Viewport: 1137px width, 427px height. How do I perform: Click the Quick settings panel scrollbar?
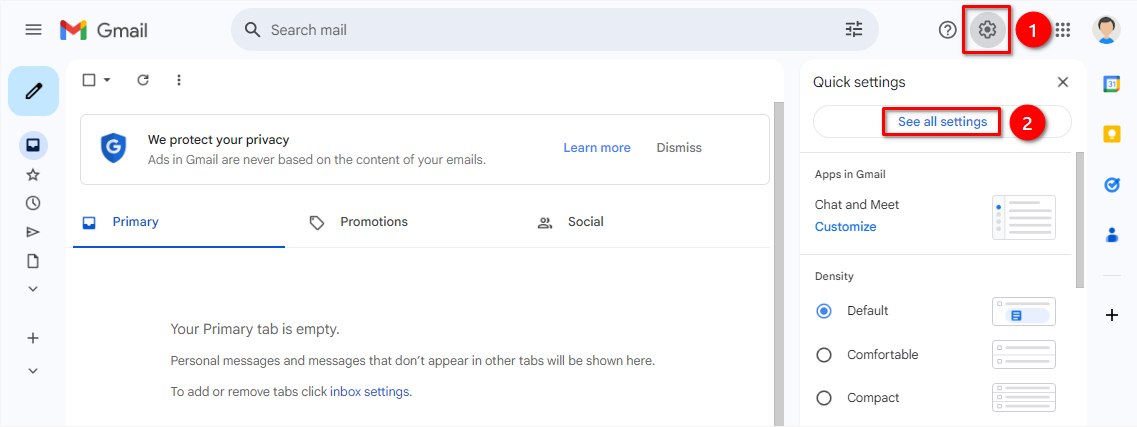(1080, 220)
